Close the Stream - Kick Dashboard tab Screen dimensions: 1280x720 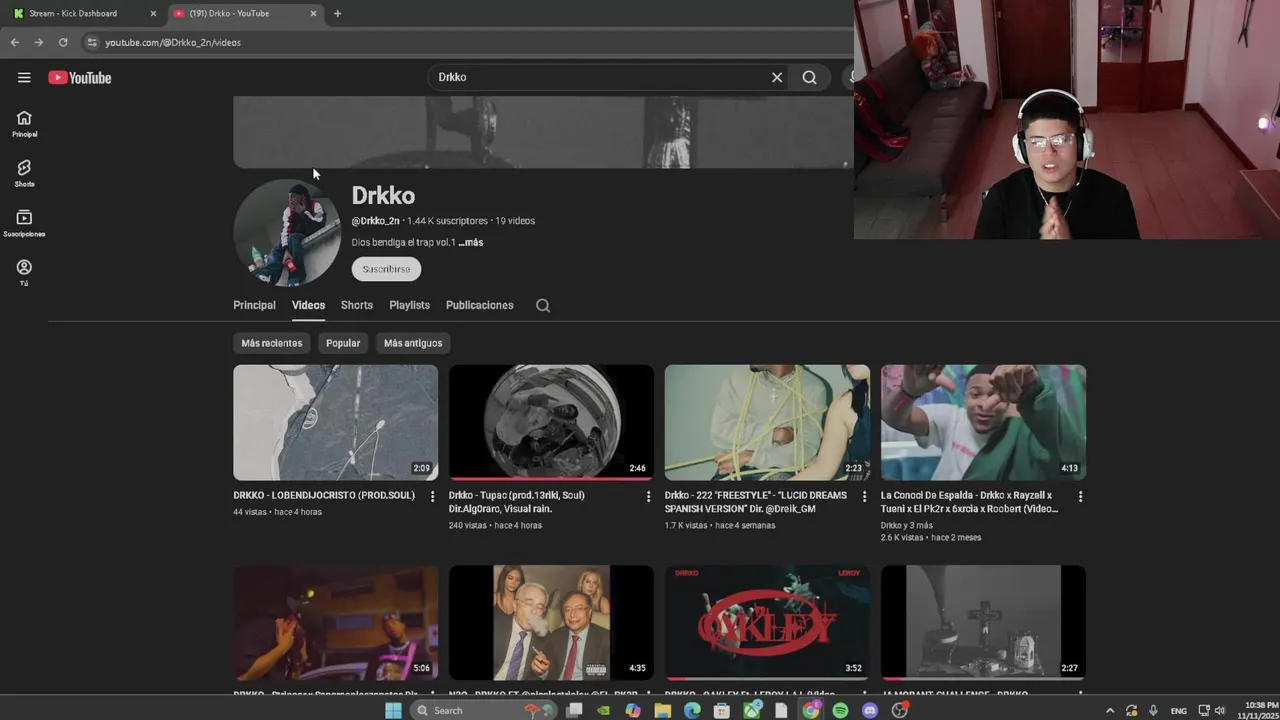pos(153,13)
